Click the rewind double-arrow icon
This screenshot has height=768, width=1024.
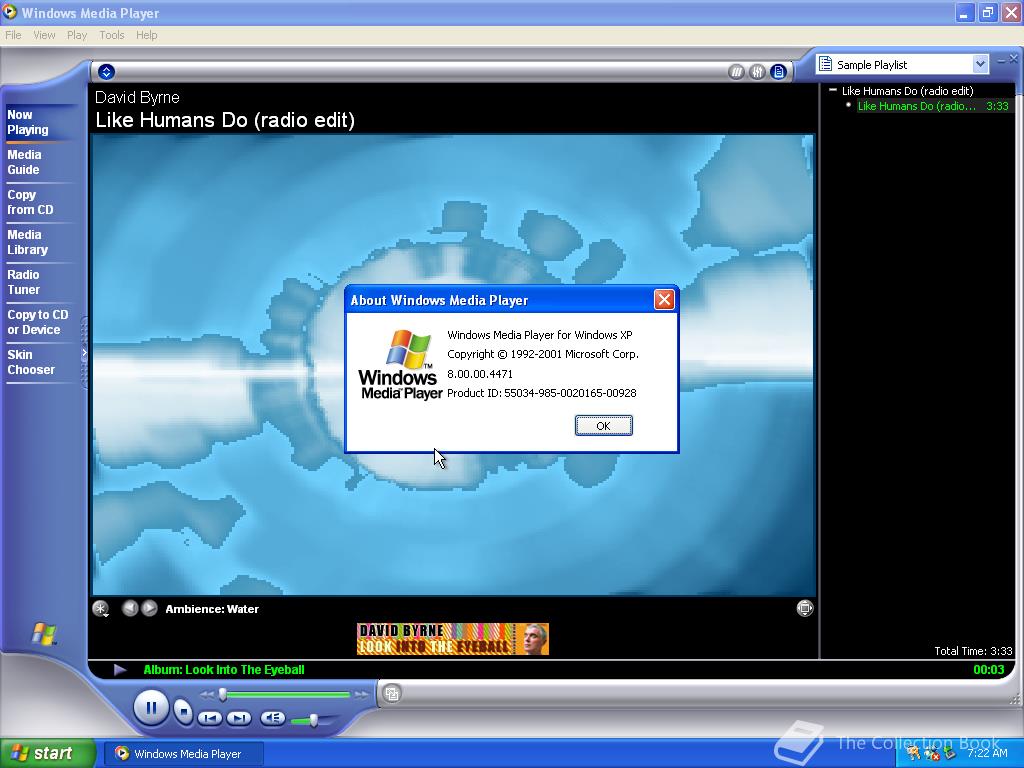tap(207, 695)
